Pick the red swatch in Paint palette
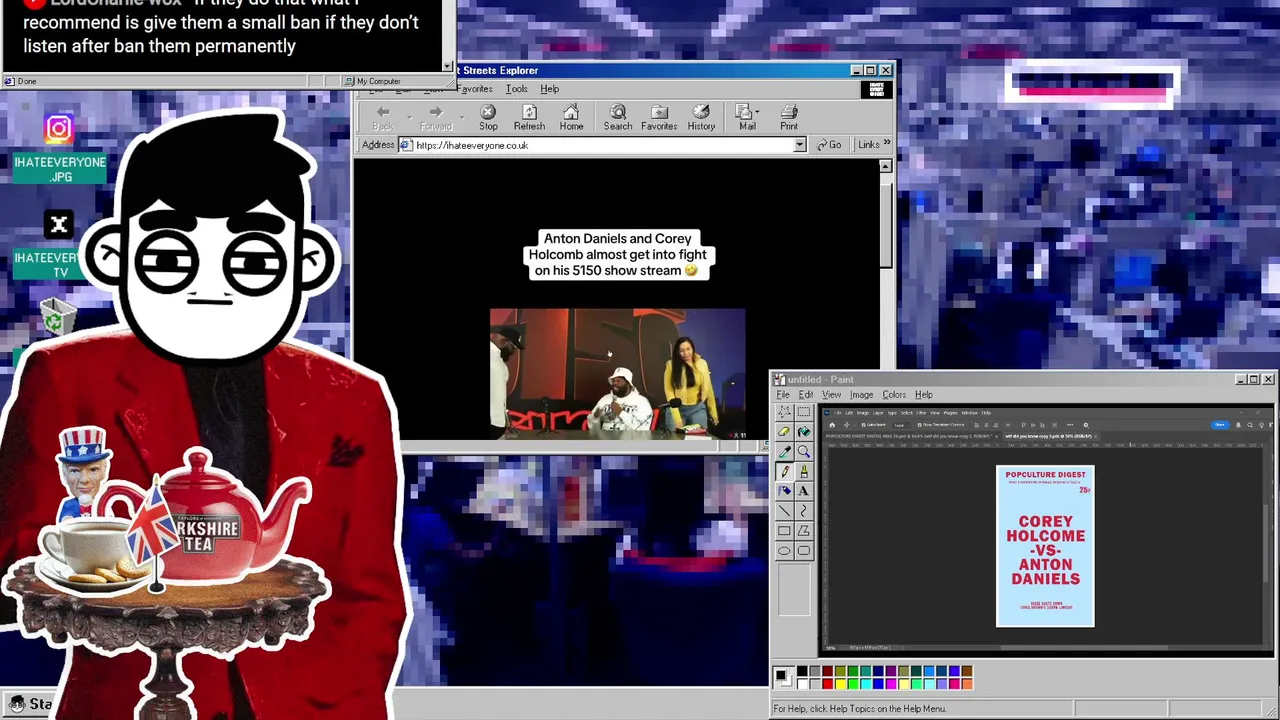This screenshot has height=720, width=1280. tap(828, 685)
